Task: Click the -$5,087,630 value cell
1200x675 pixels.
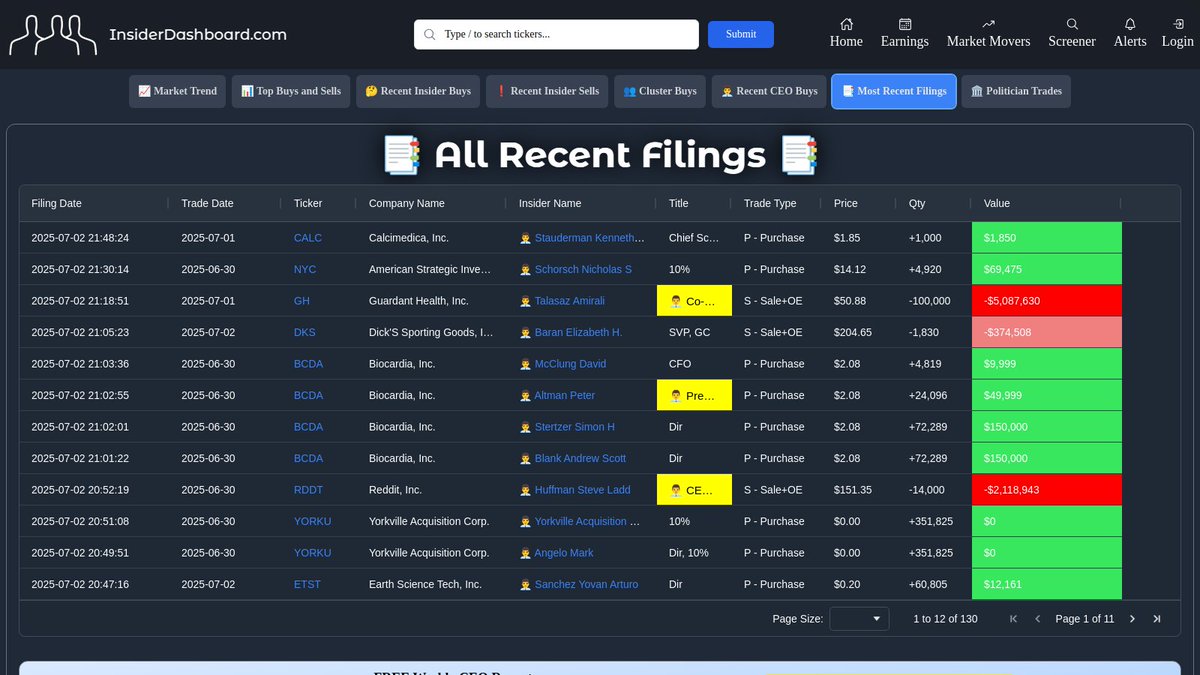Action: 1047,301
